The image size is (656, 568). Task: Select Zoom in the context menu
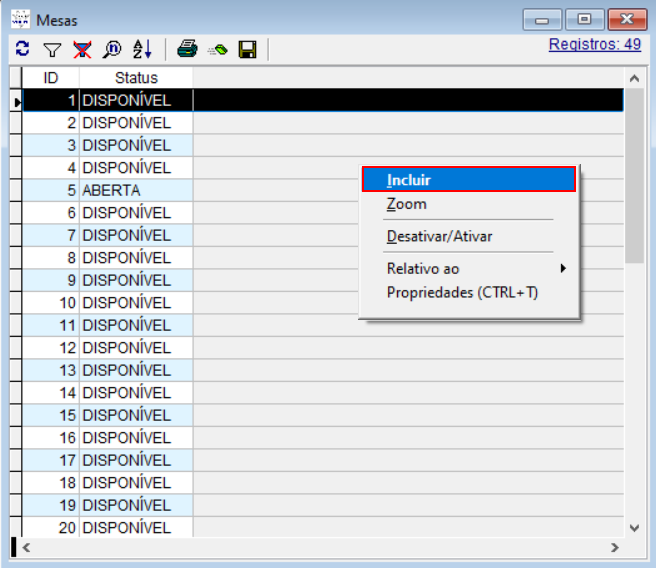407,204
